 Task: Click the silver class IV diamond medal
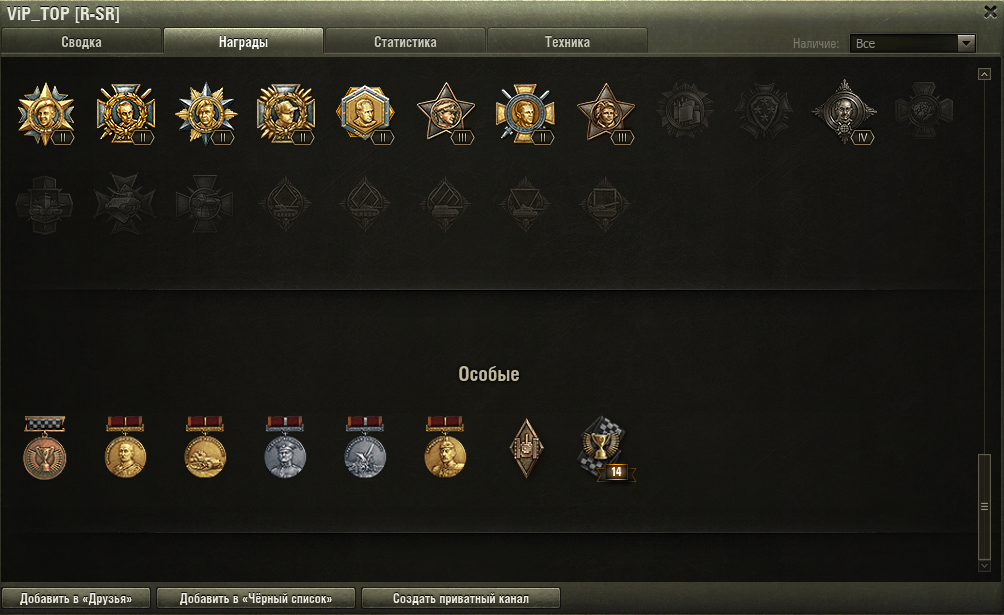coord(845,112)
